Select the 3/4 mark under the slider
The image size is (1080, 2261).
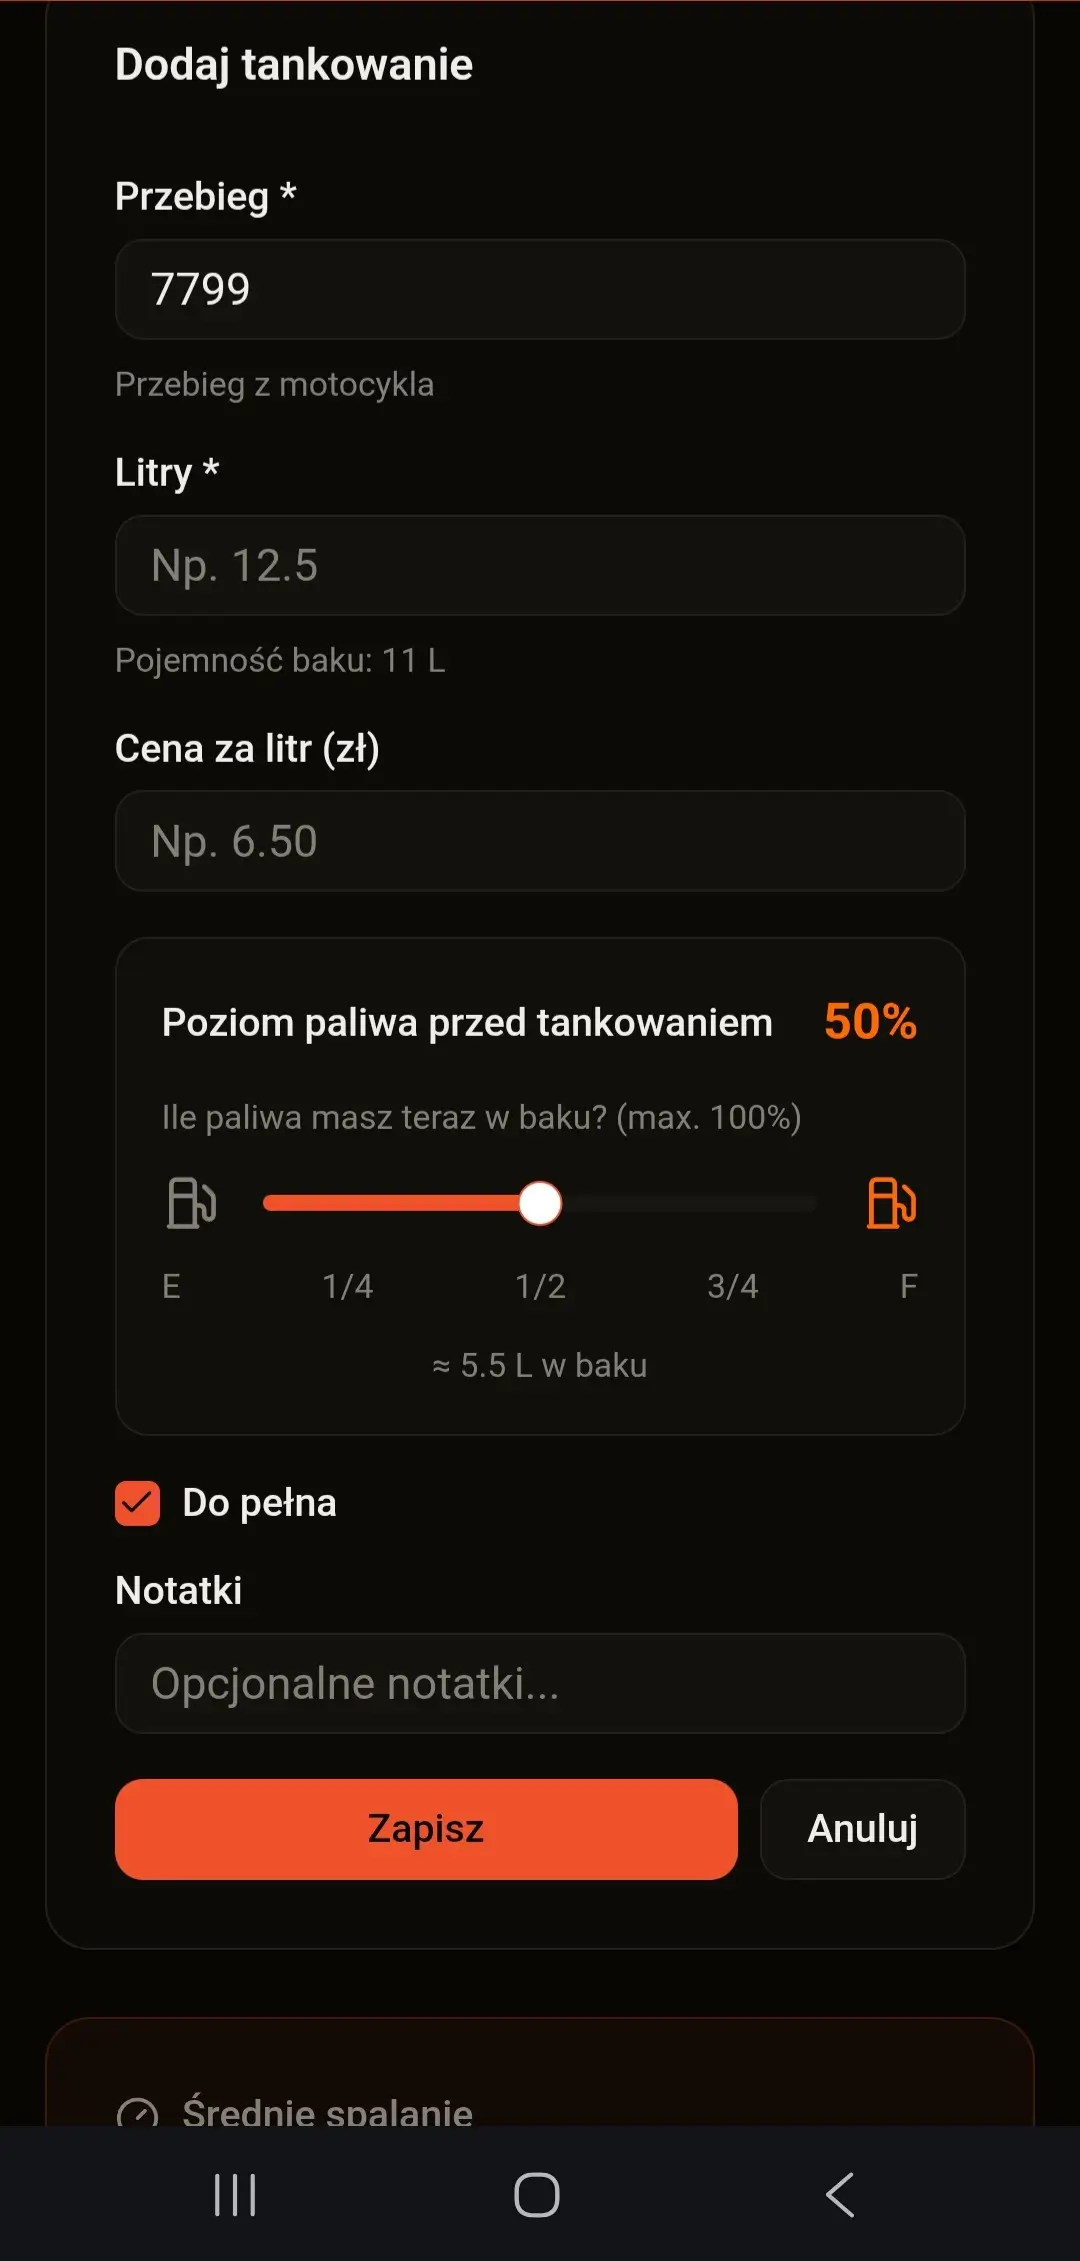point(733,1287)
